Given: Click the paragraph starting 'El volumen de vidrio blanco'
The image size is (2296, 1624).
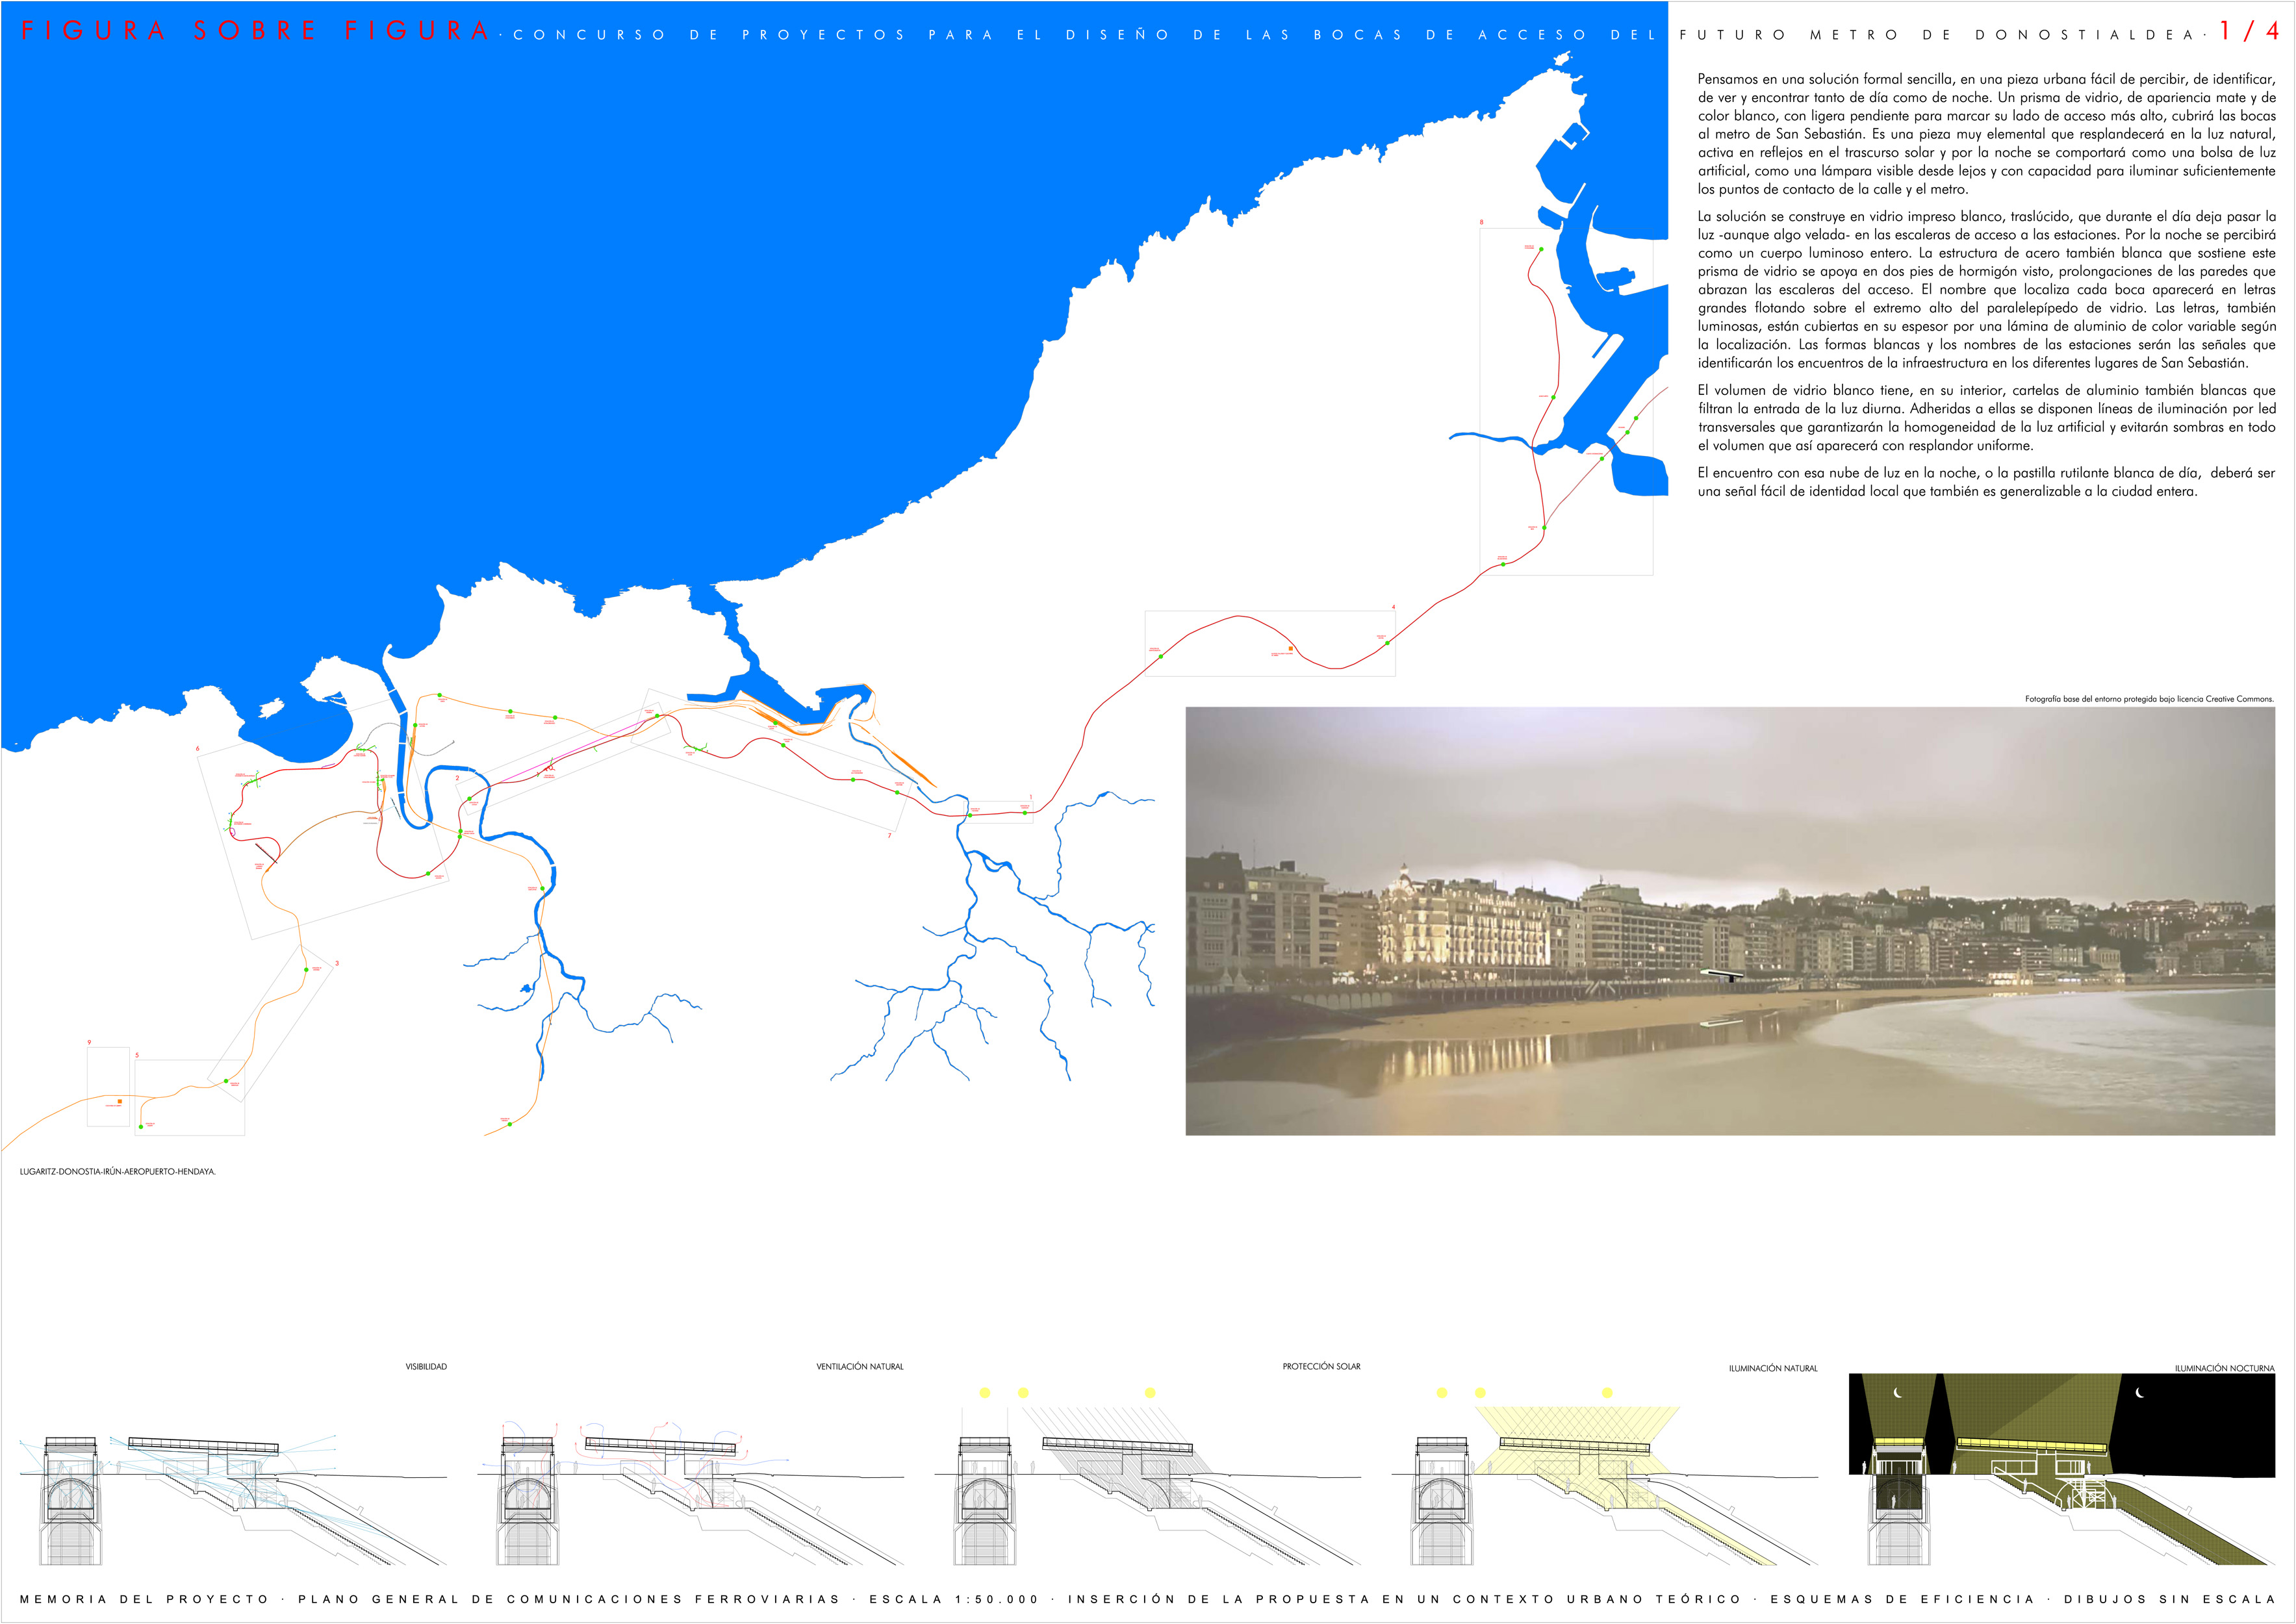Looking at the screenshot, I should pos(1986,418).
